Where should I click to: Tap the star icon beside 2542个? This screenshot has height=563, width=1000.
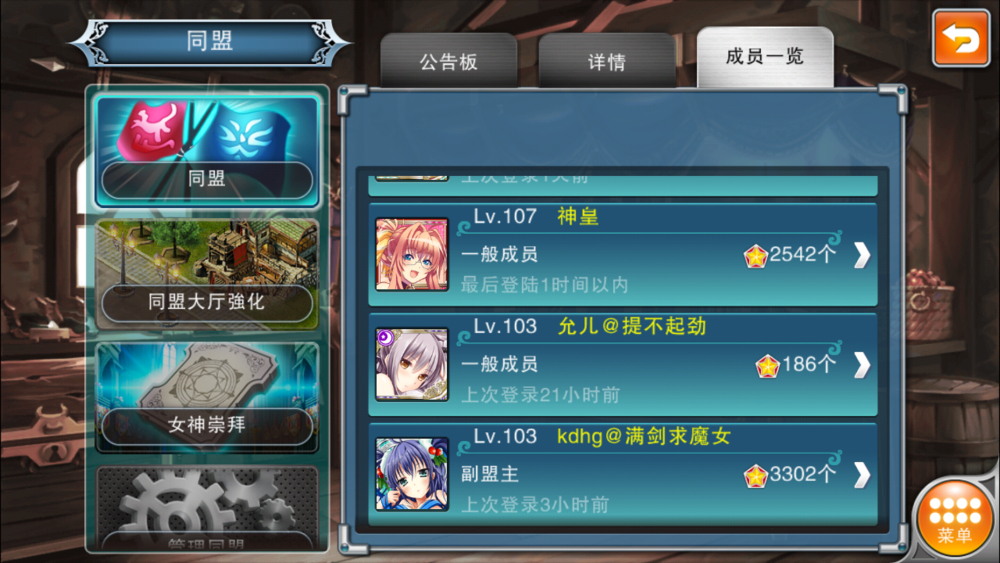(756, 256)
